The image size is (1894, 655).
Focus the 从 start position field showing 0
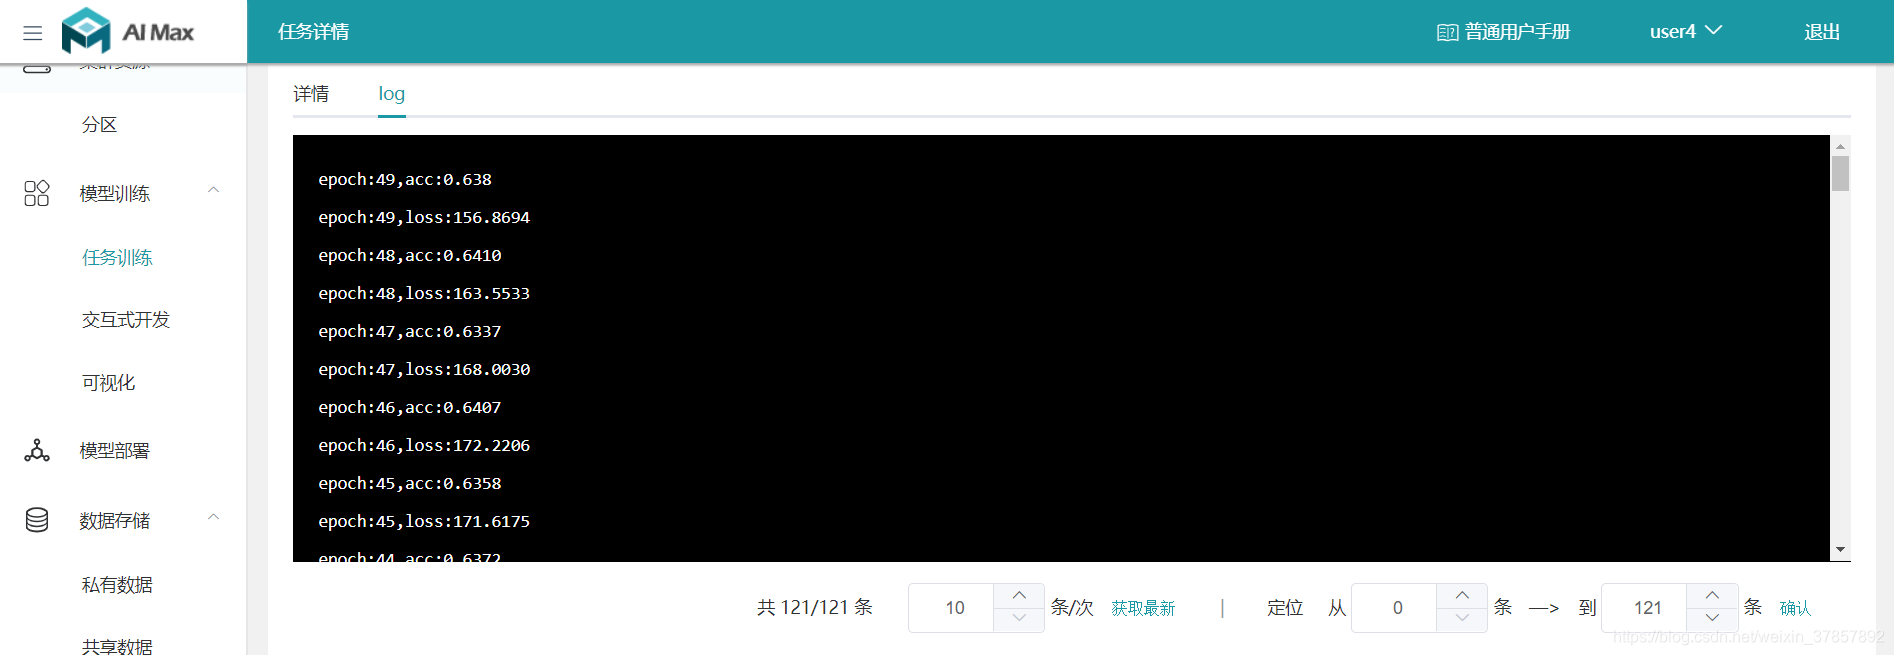coord(1397,608)
